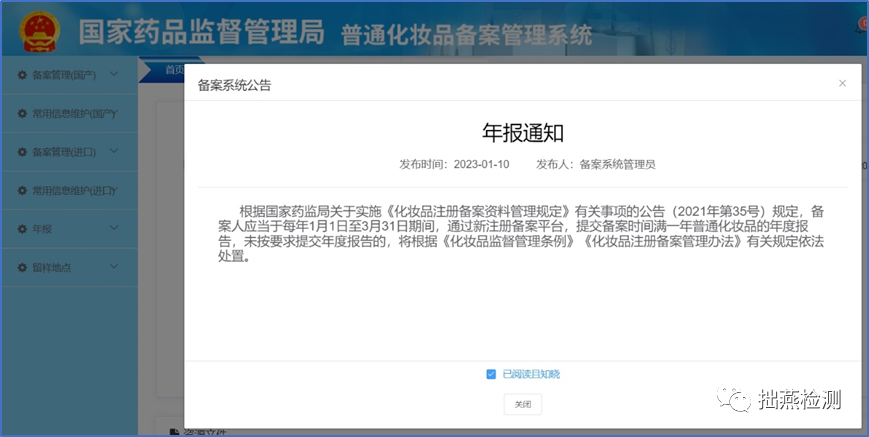The image size is (869, 437).
Task: Click the 普通化妆品备案管理系统 header text
Action: coord(467,35)
